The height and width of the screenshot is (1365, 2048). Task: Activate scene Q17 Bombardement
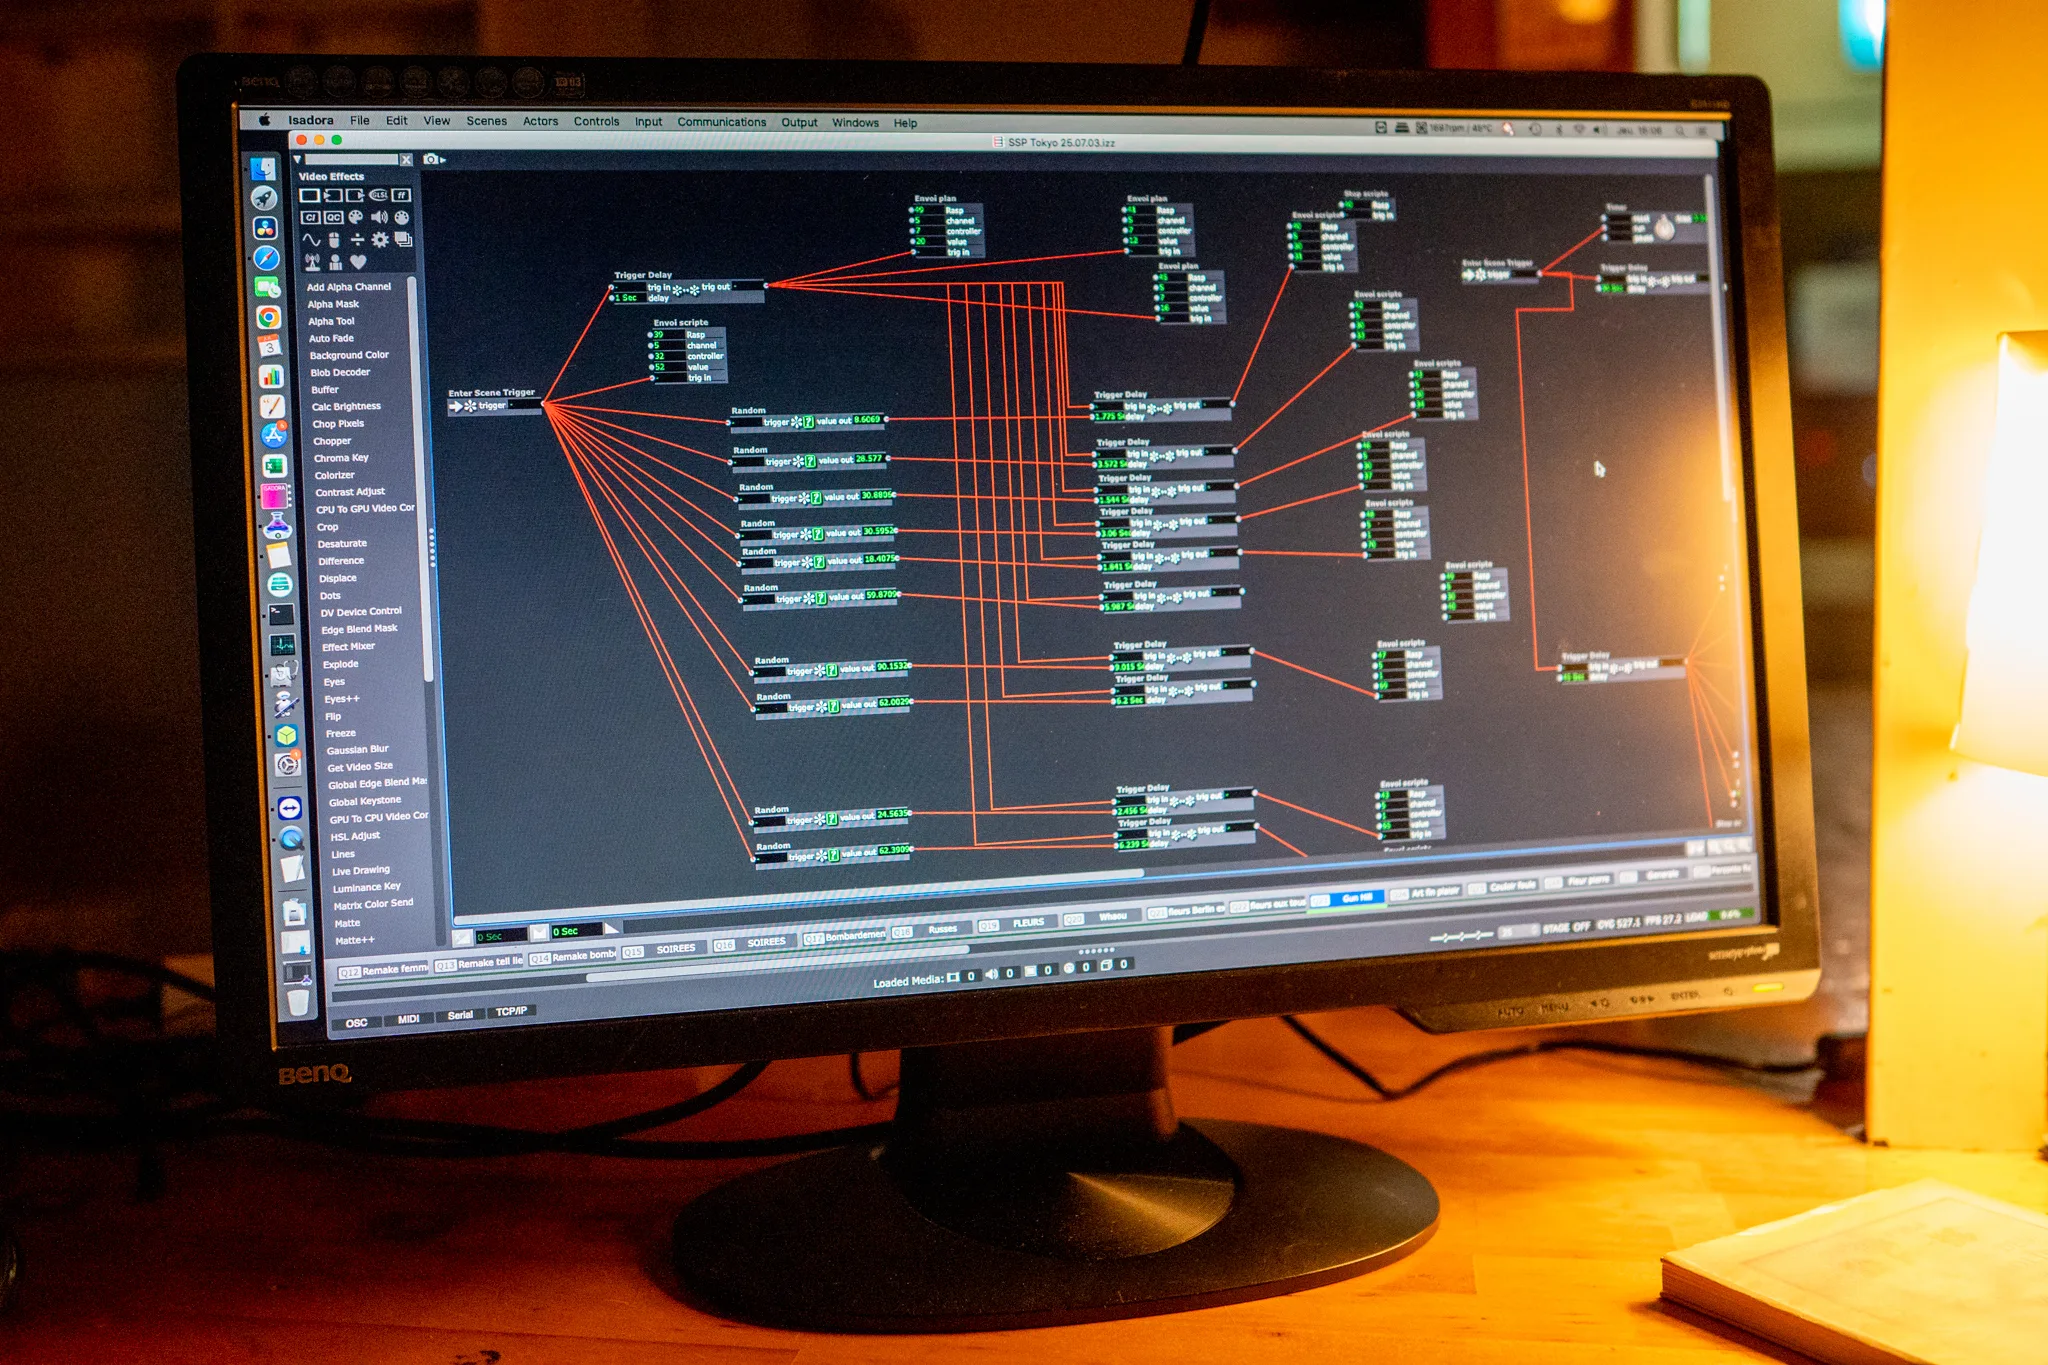844,936
